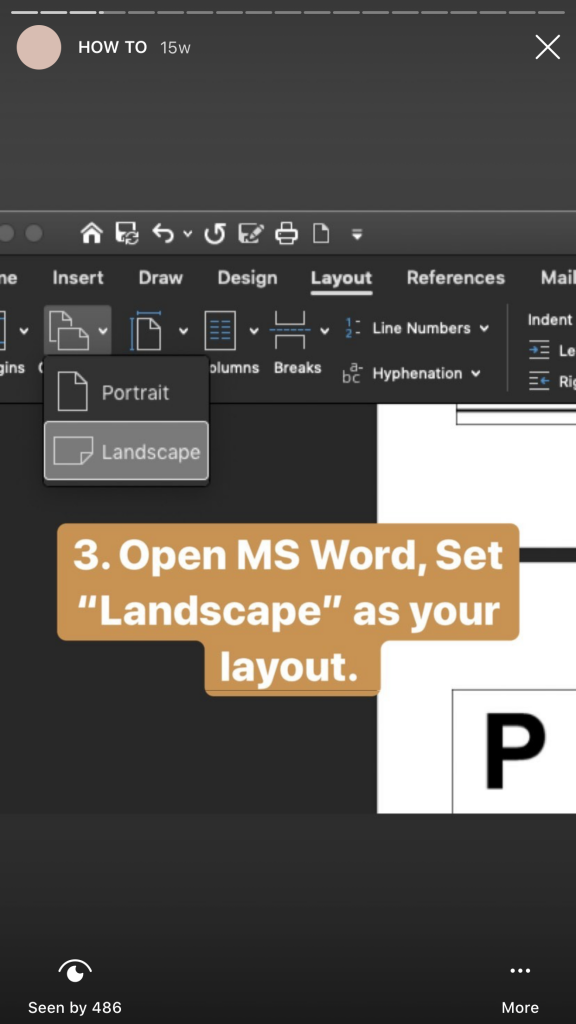Switch to the Design tab

pyautogui.click(x=247, y=278)
